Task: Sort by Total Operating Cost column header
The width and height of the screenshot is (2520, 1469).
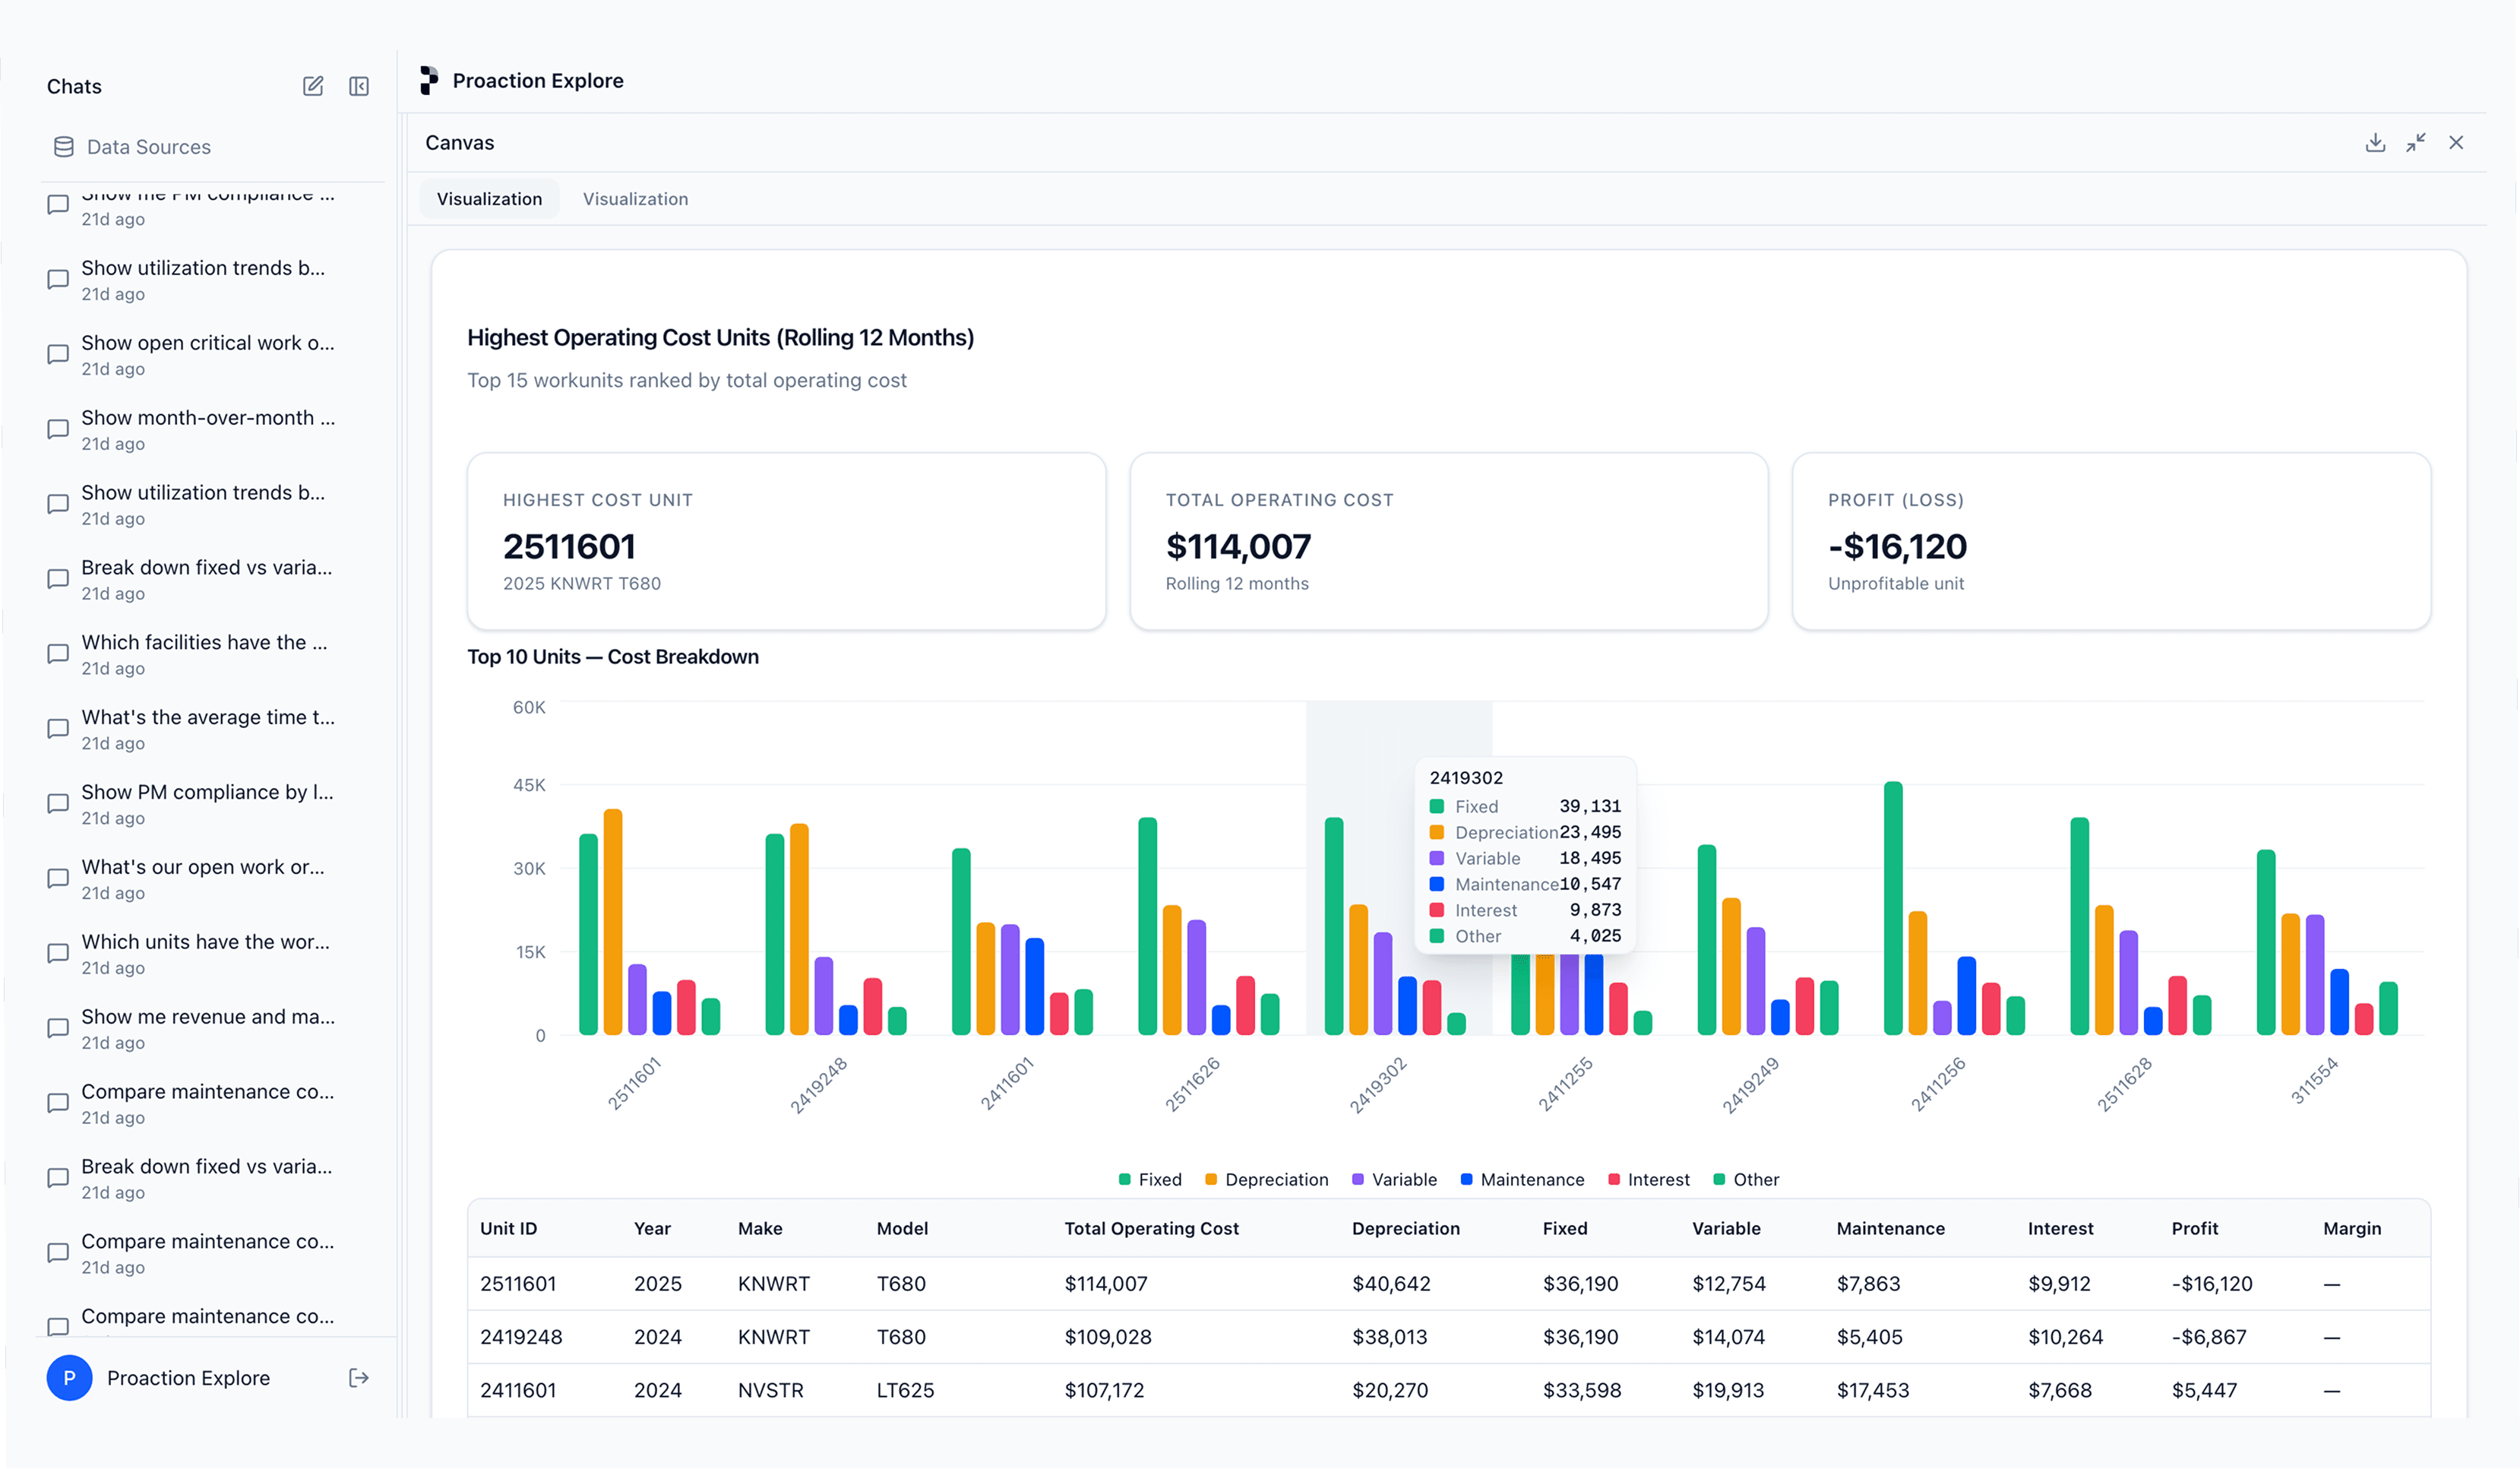Action: coord(1151,1228)
